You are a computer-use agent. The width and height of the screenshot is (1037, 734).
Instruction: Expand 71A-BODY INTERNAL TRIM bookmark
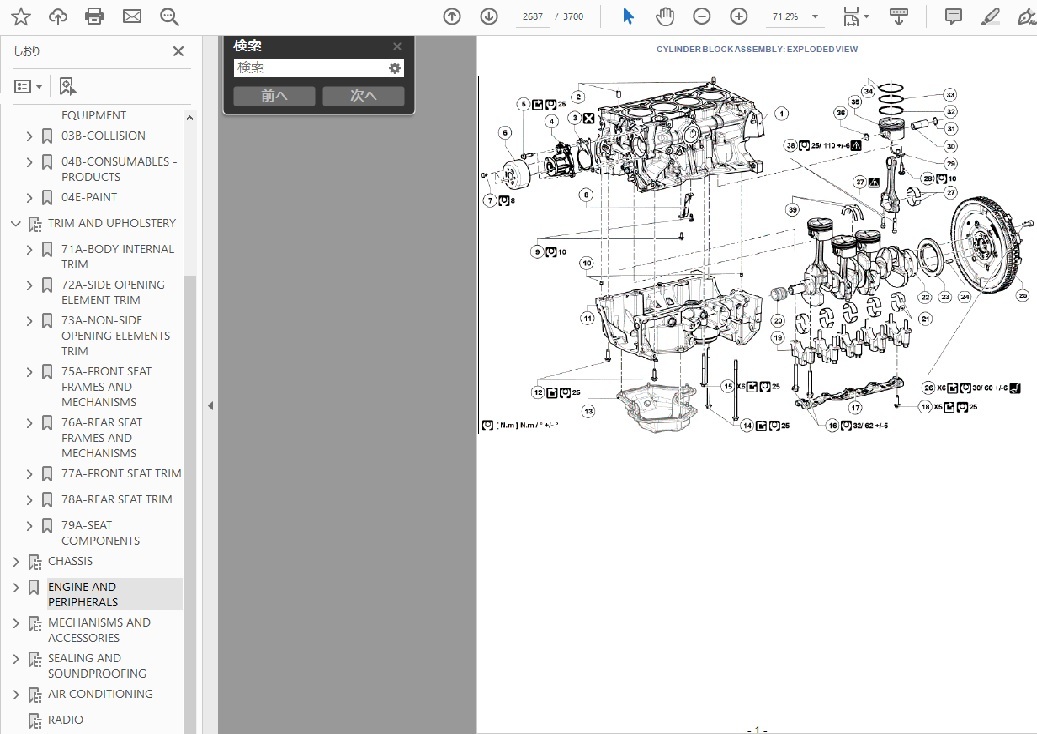tap(29, 250)
